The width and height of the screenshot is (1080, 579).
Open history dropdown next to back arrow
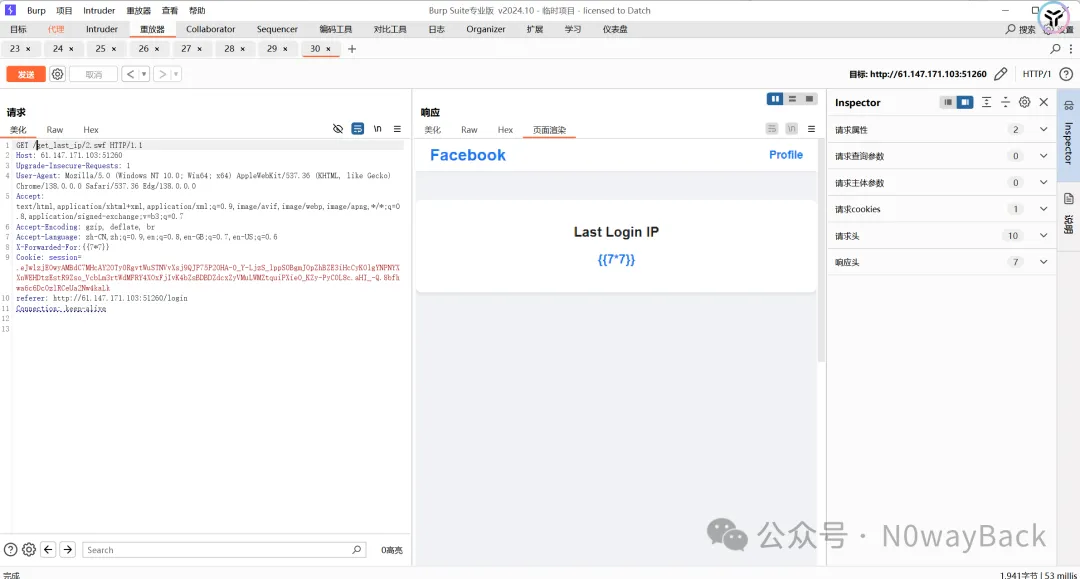[144, 74]
